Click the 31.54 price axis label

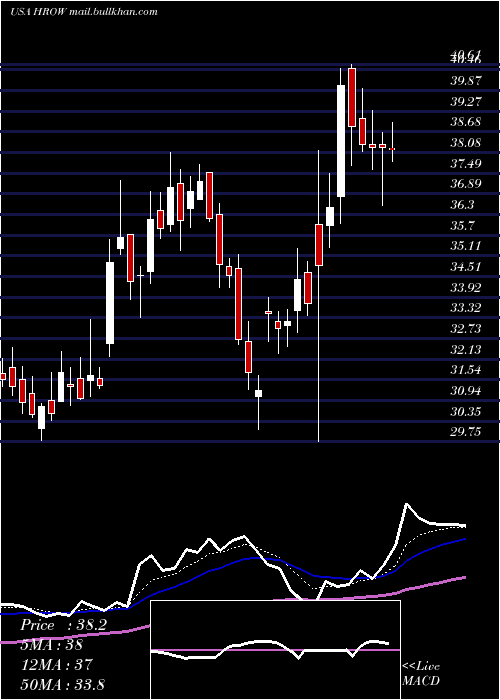[466, 370]
